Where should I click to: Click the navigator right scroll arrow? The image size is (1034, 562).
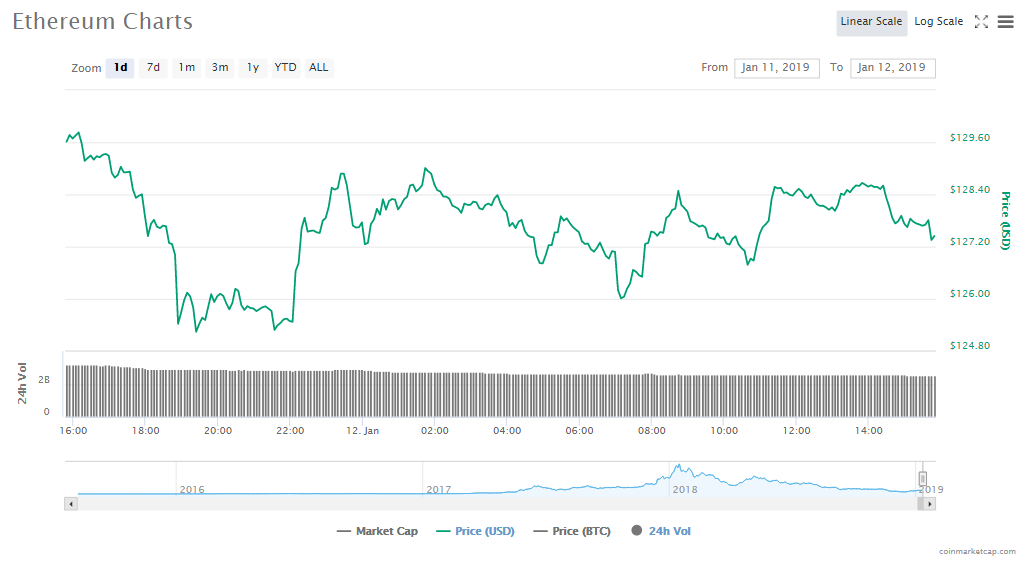930,504
